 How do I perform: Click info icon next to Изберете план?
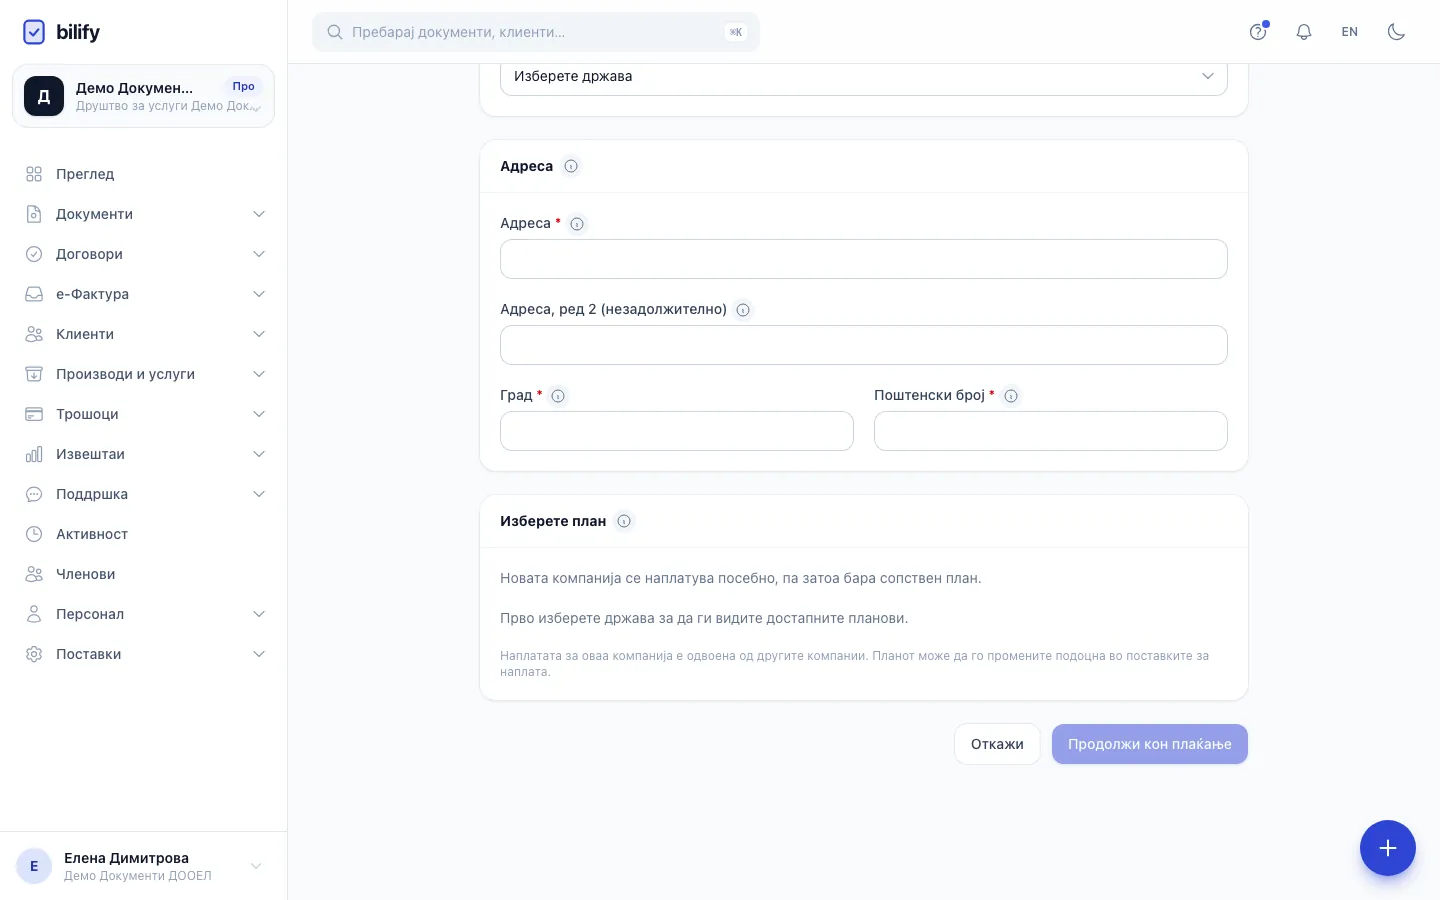624,521
